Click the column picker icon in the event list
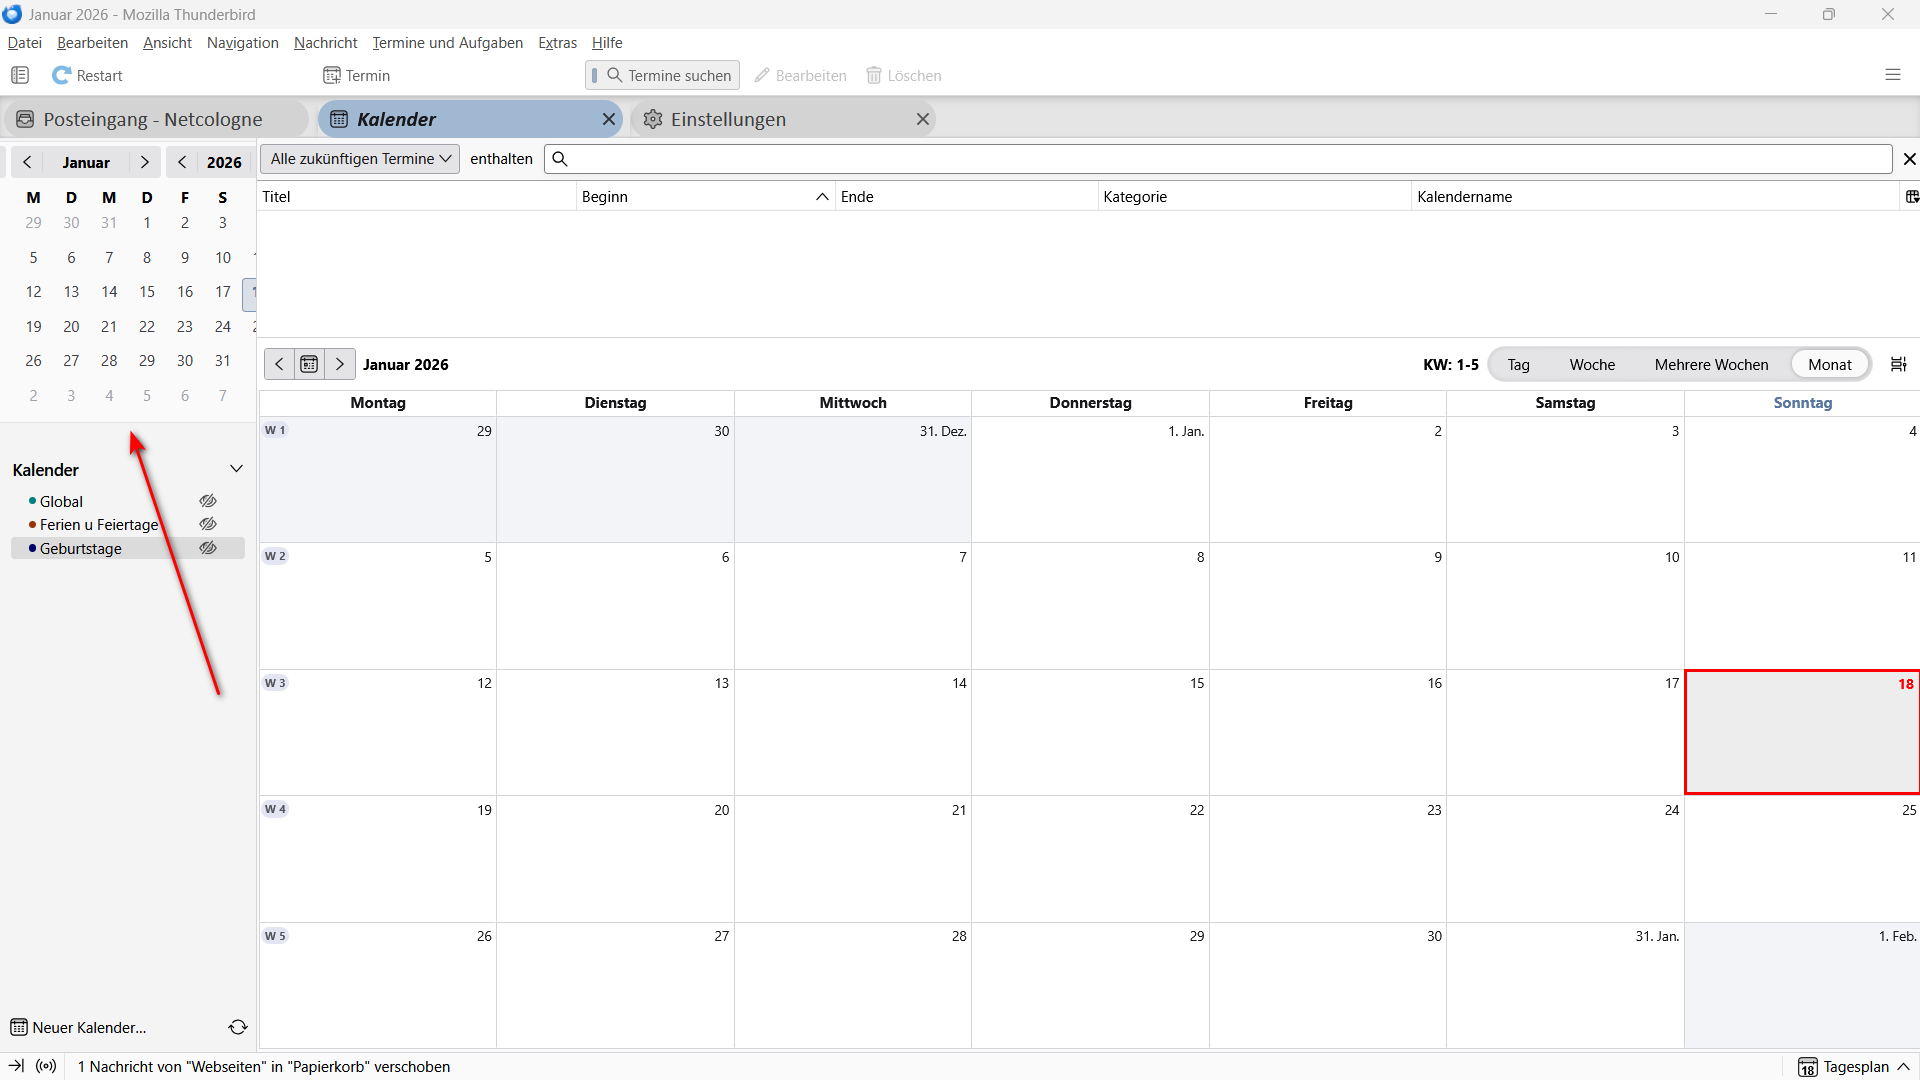The width and height of the screenshot is (1920, 1080). coord(1911,197)
